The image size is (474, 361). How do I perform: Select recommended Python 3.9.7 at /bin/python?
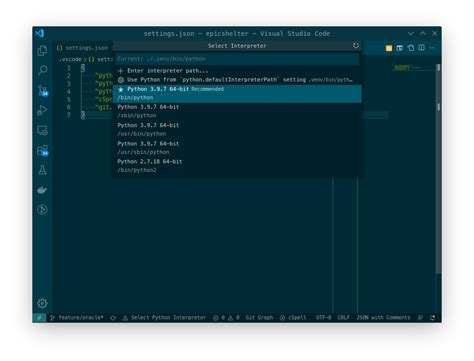pos(237,94)
